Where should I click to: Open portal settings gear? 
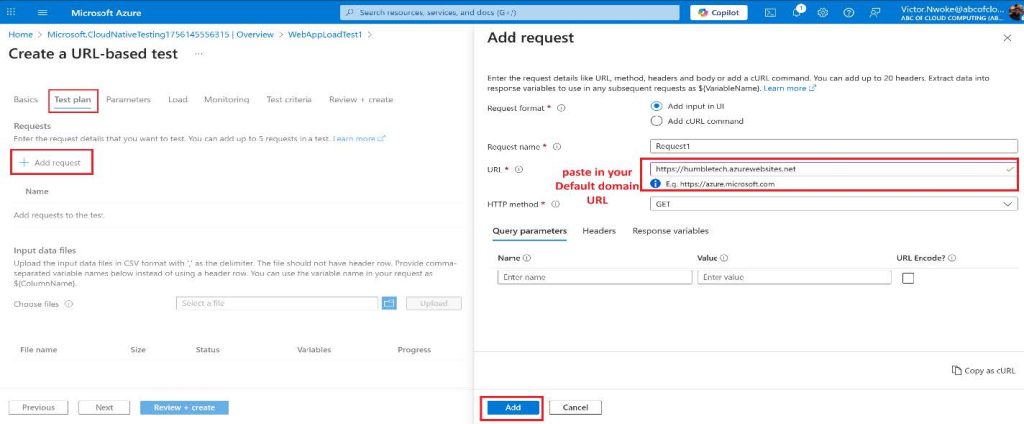(x=823, y=12)
